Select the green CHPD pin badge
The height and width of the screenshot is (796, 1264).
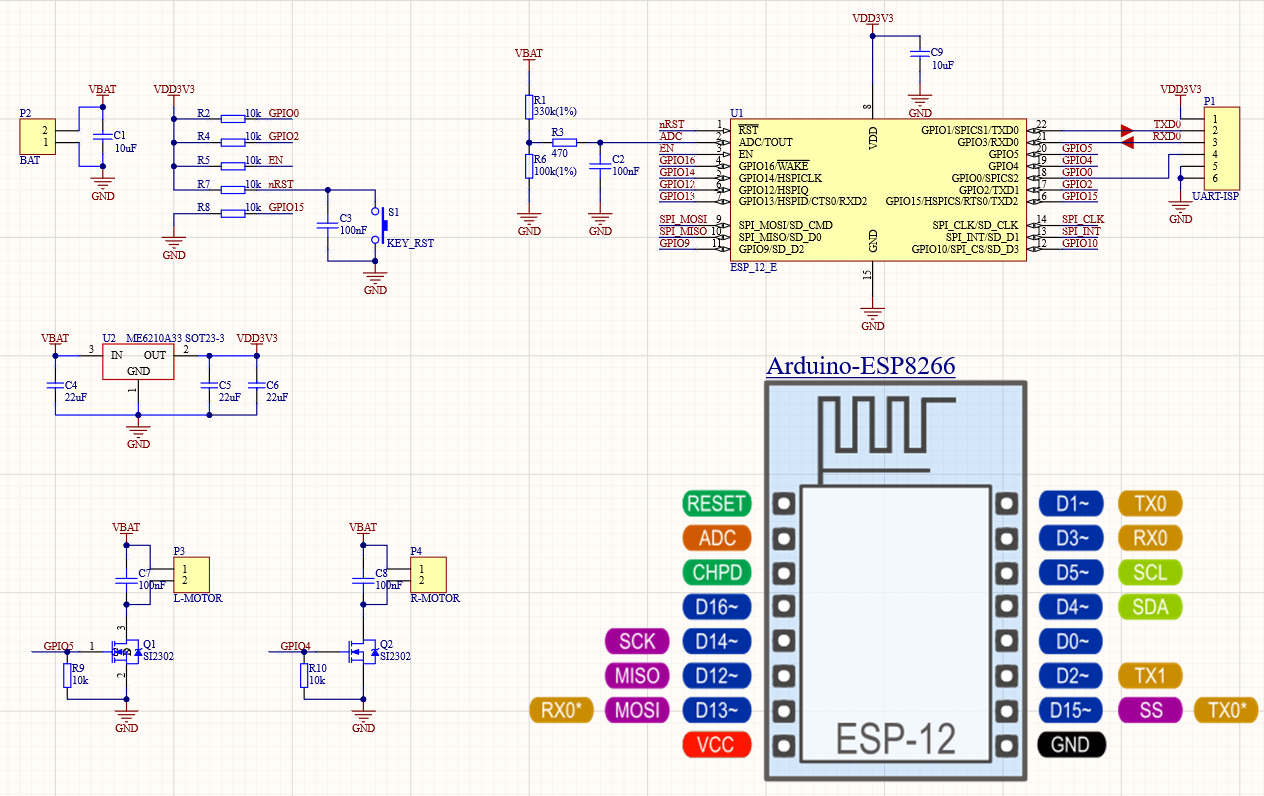717,573
